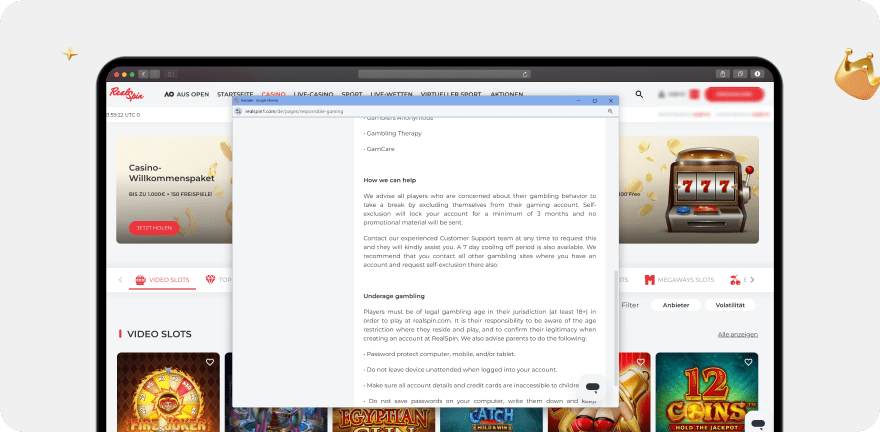Open the site search magnifier icon
Viewport: 880px width, 432px height.
click(x=639, y=94)
